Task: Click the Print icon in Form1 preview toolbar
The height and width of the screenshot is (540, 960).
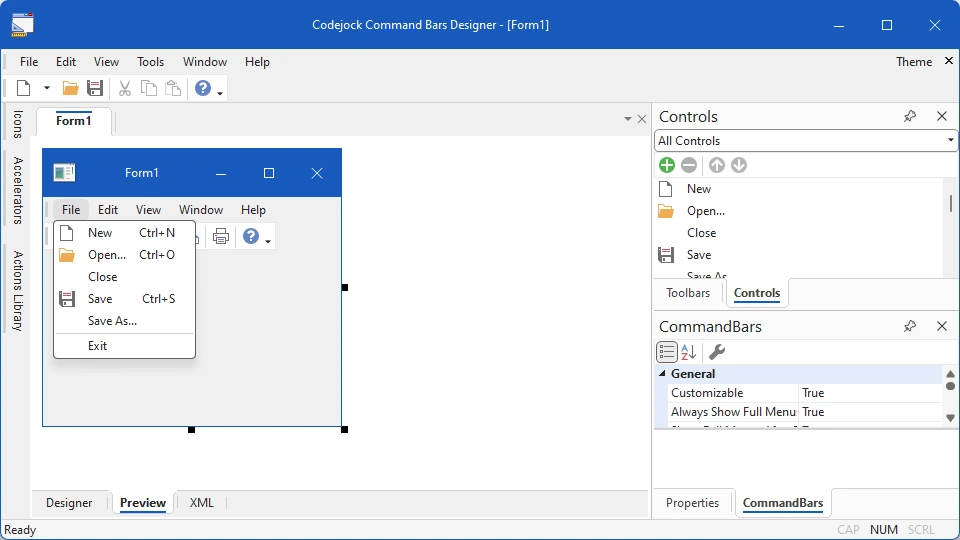Action: [221, 236]
